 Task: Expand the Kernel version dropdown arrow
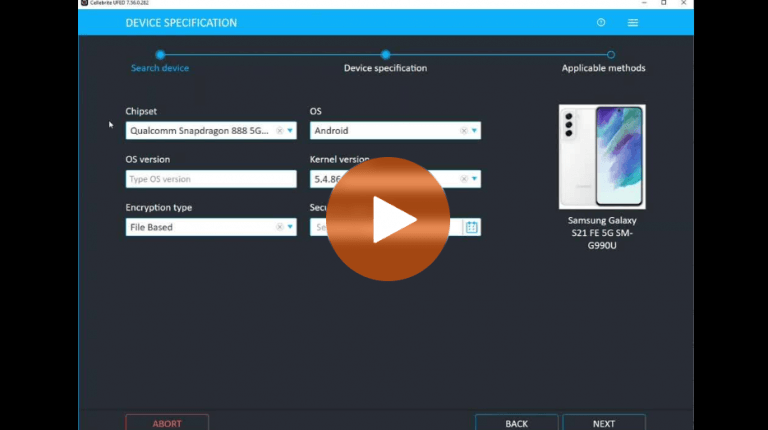474,179
